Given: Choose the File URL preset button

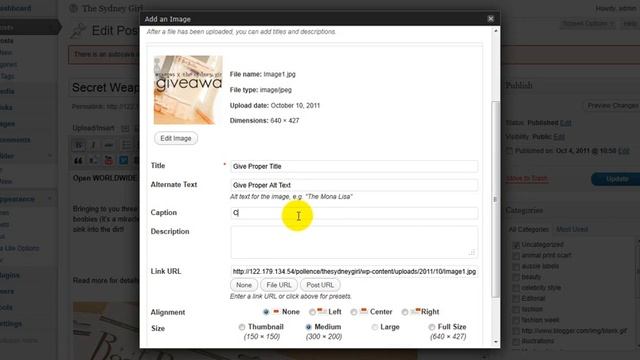Looking at the screenshot, I should pyautogui.click(x=279, y=285).
